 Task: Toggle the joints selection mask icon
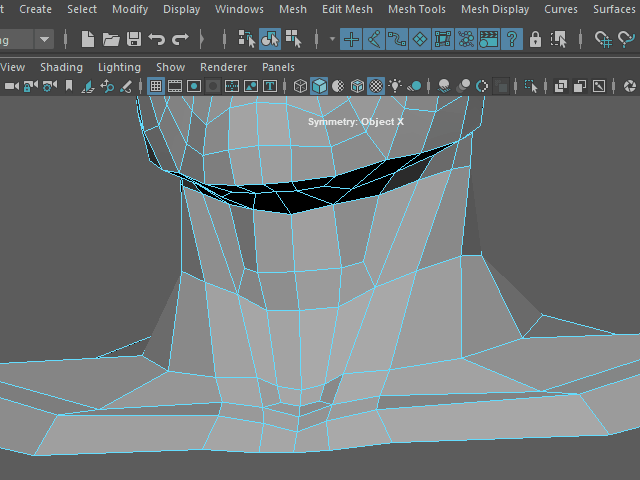click(374, 40)
